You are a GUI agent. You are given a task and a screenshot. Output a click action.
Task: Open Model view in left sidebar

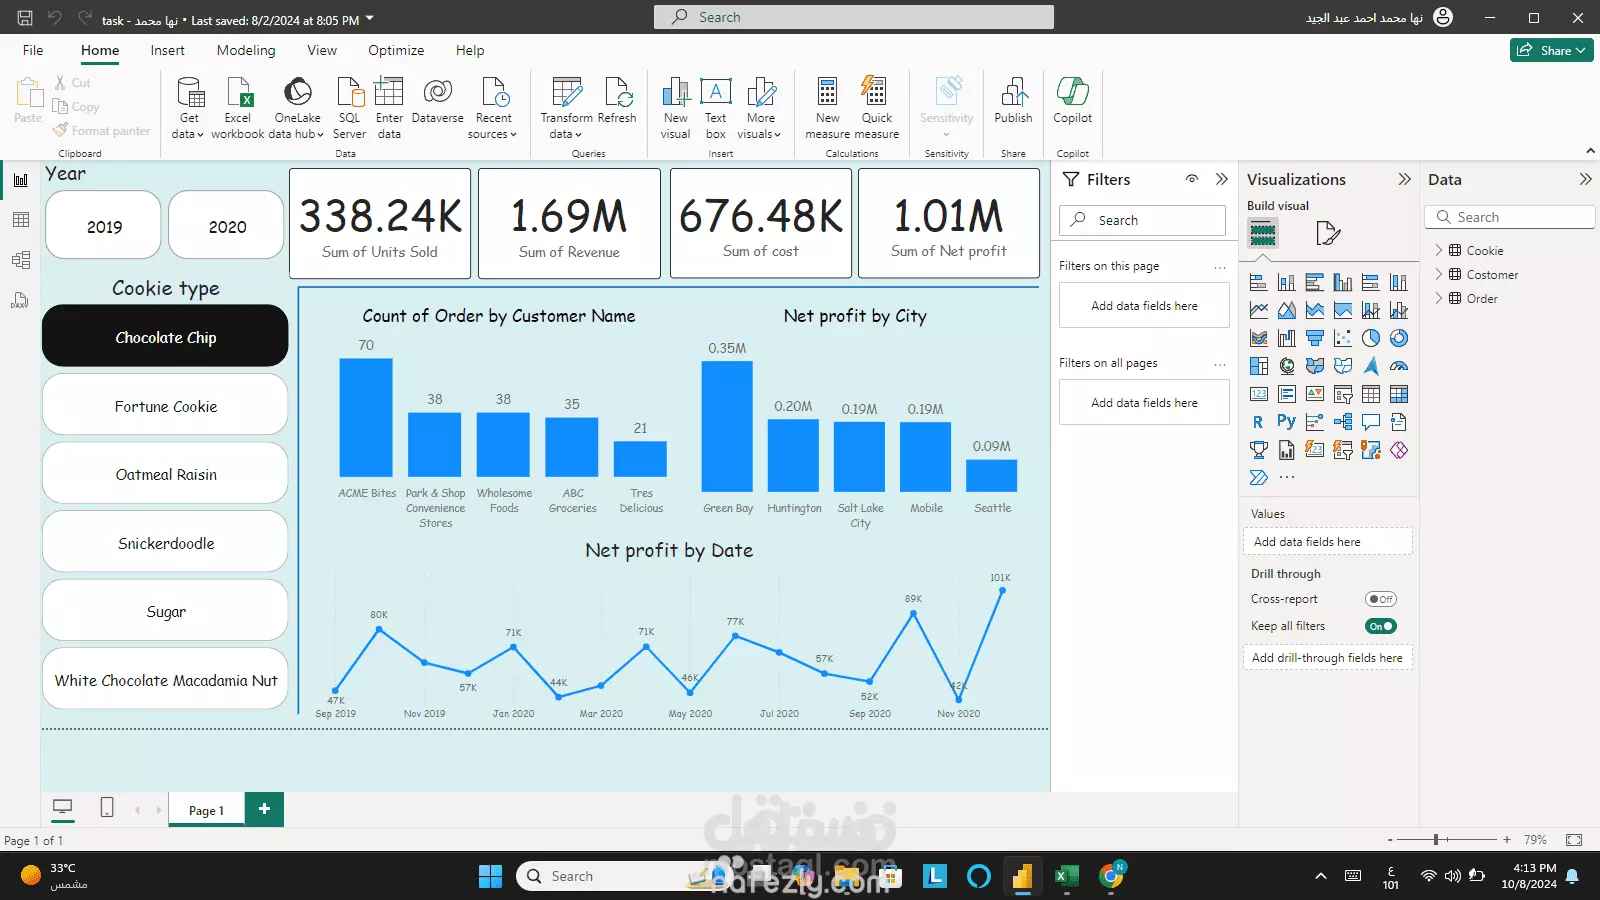pyautogui.click(x=21, y=260)
